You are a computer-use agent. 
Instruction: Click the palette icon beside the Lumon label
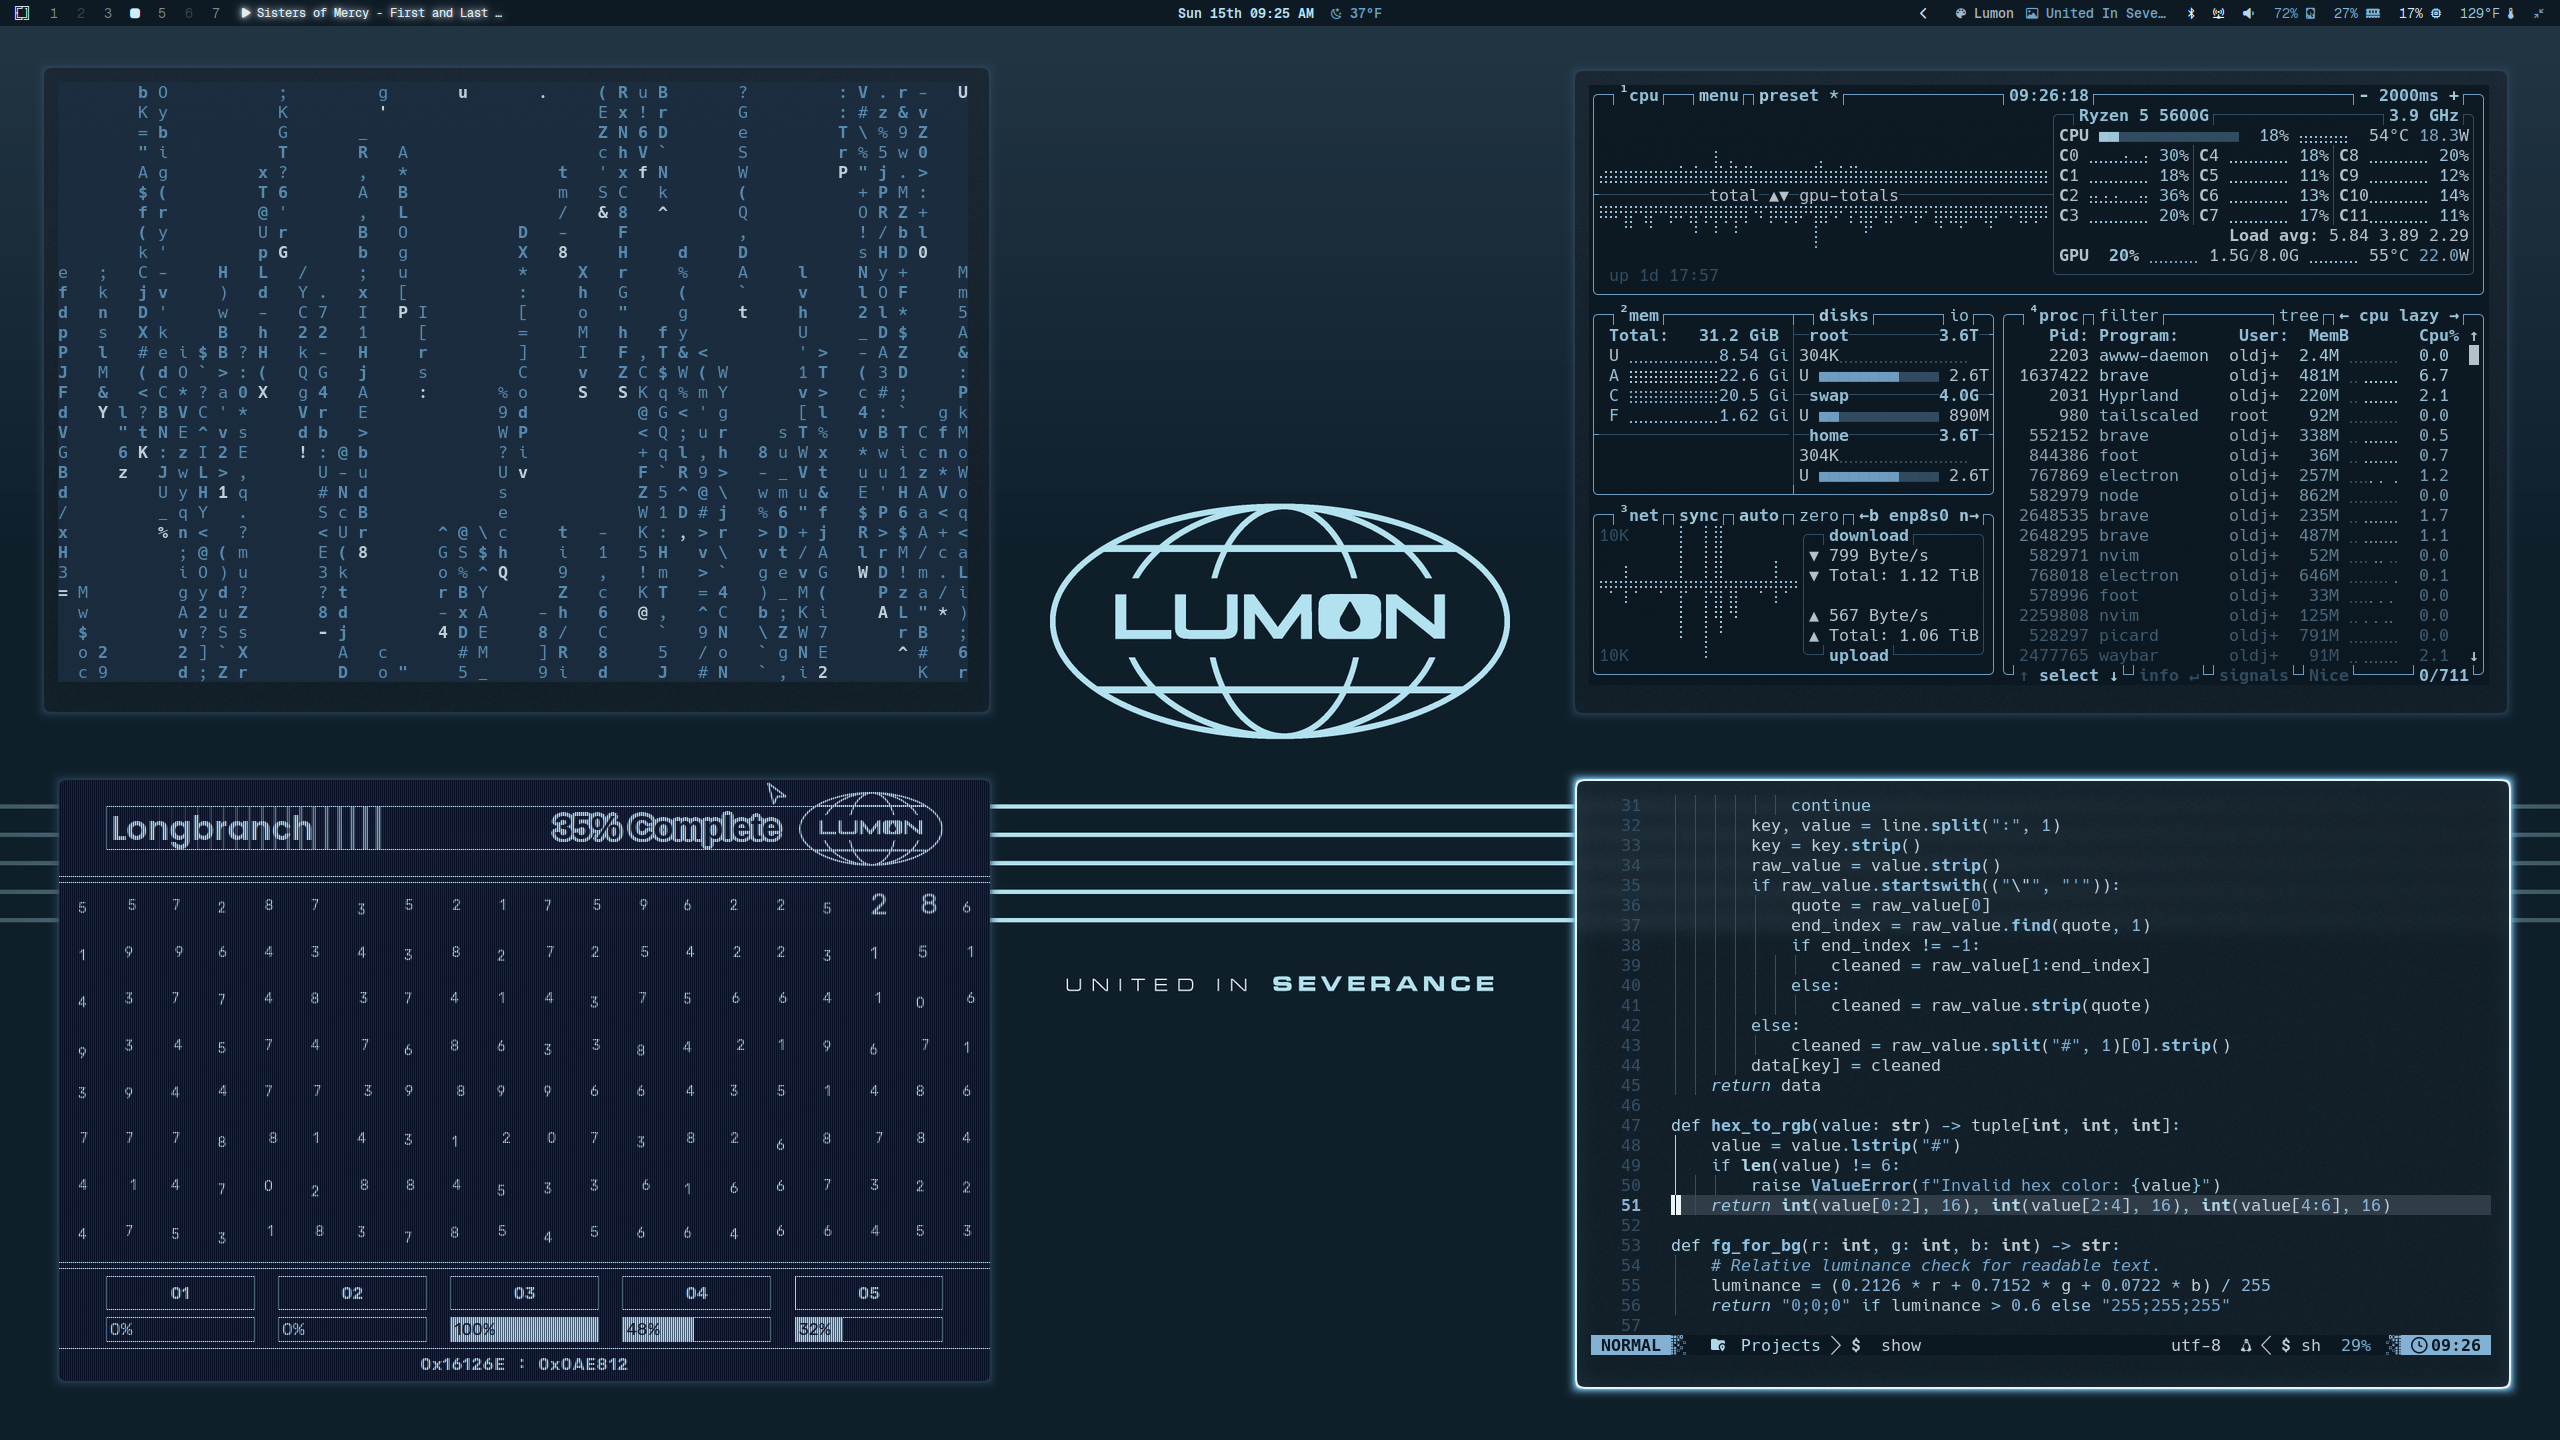1961,13
